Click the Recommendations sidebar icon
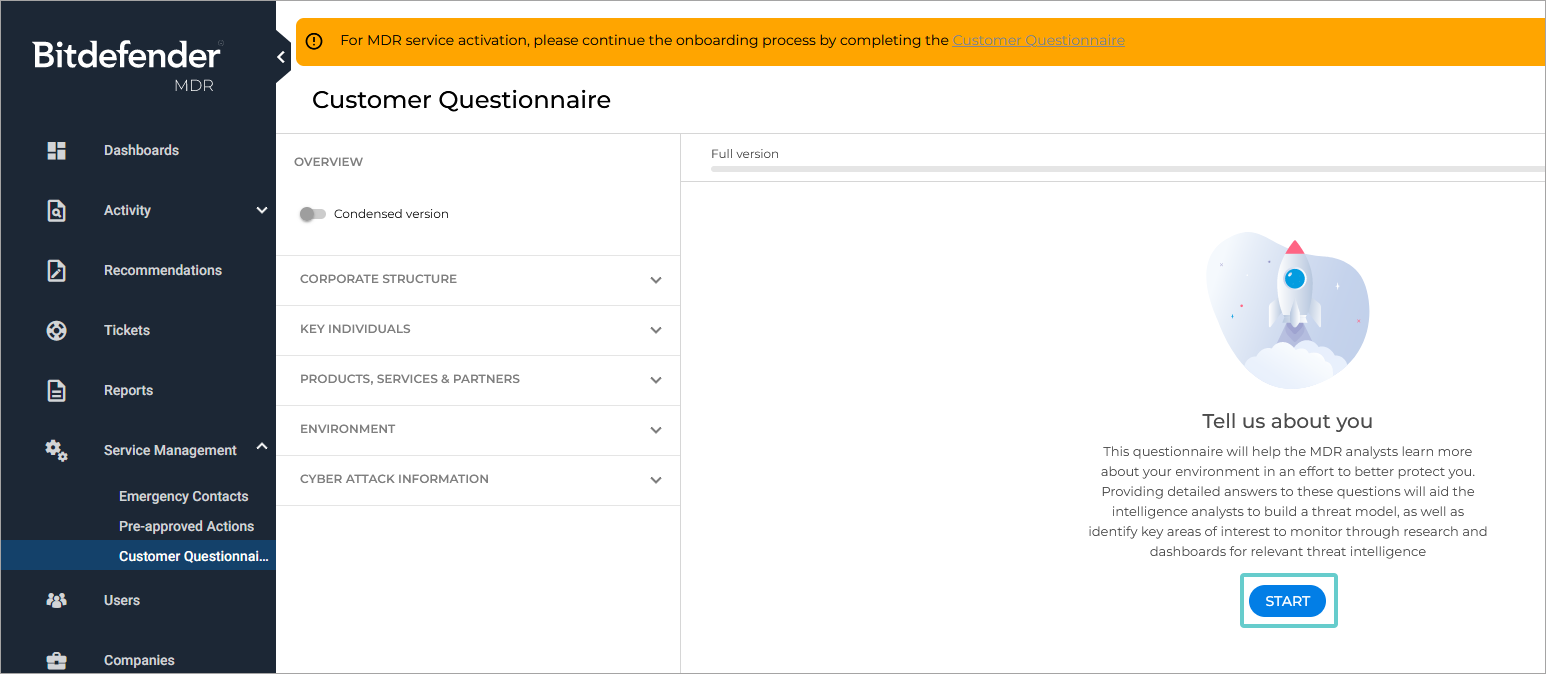 57,271
